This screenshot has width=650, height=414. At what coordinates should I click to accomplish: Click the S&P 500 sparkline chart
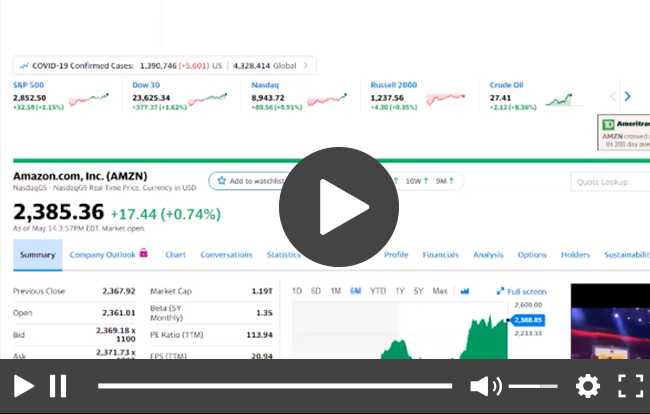click(x=89, y=99)
